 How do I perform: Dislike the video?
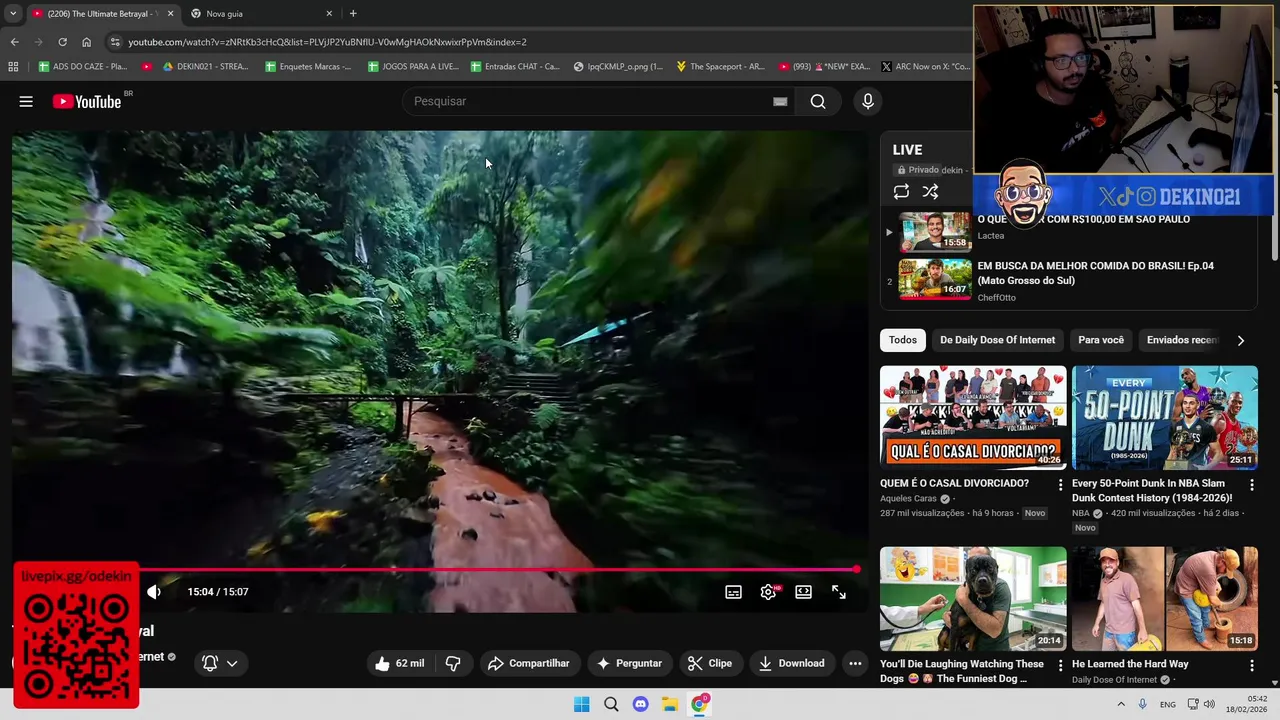pyautogui.click(x=453, y=663)
